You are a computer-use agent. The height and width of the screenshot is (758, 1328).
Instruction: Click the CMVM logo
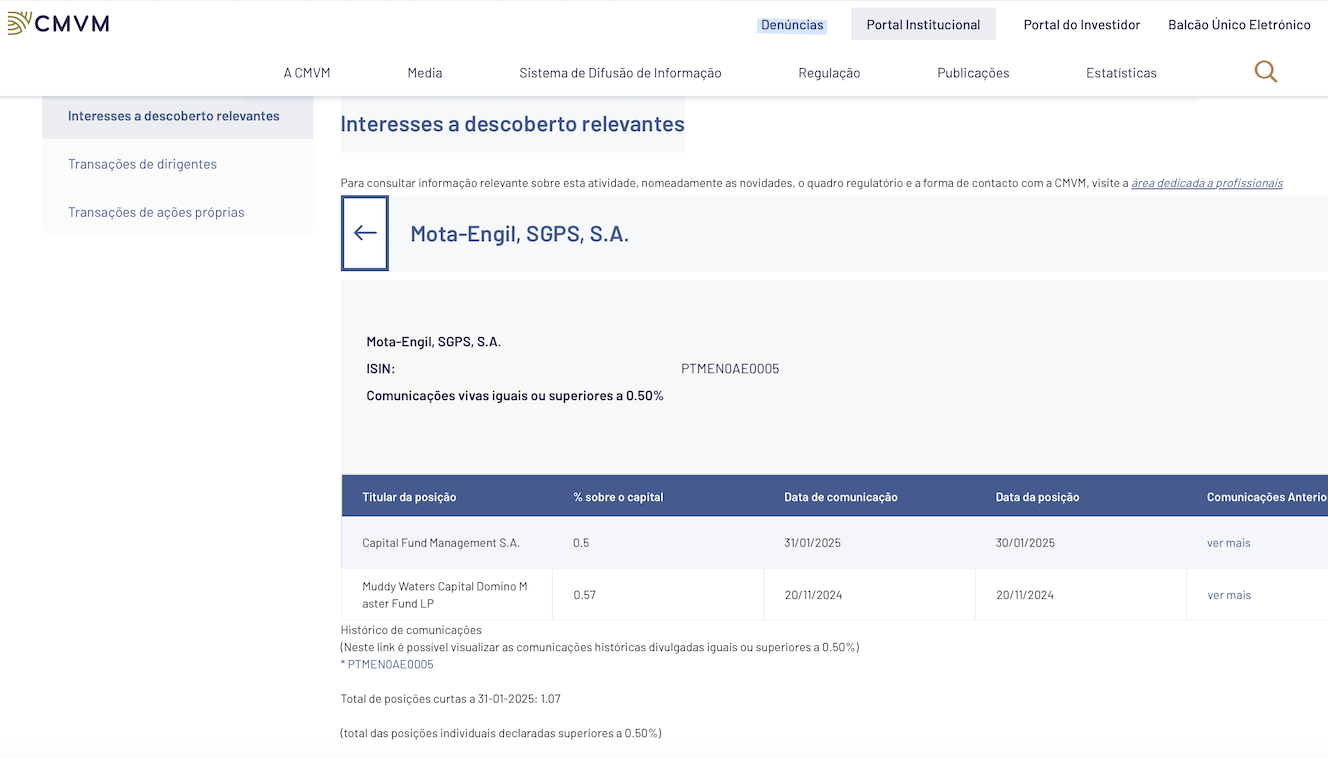[x=58, y=23]
